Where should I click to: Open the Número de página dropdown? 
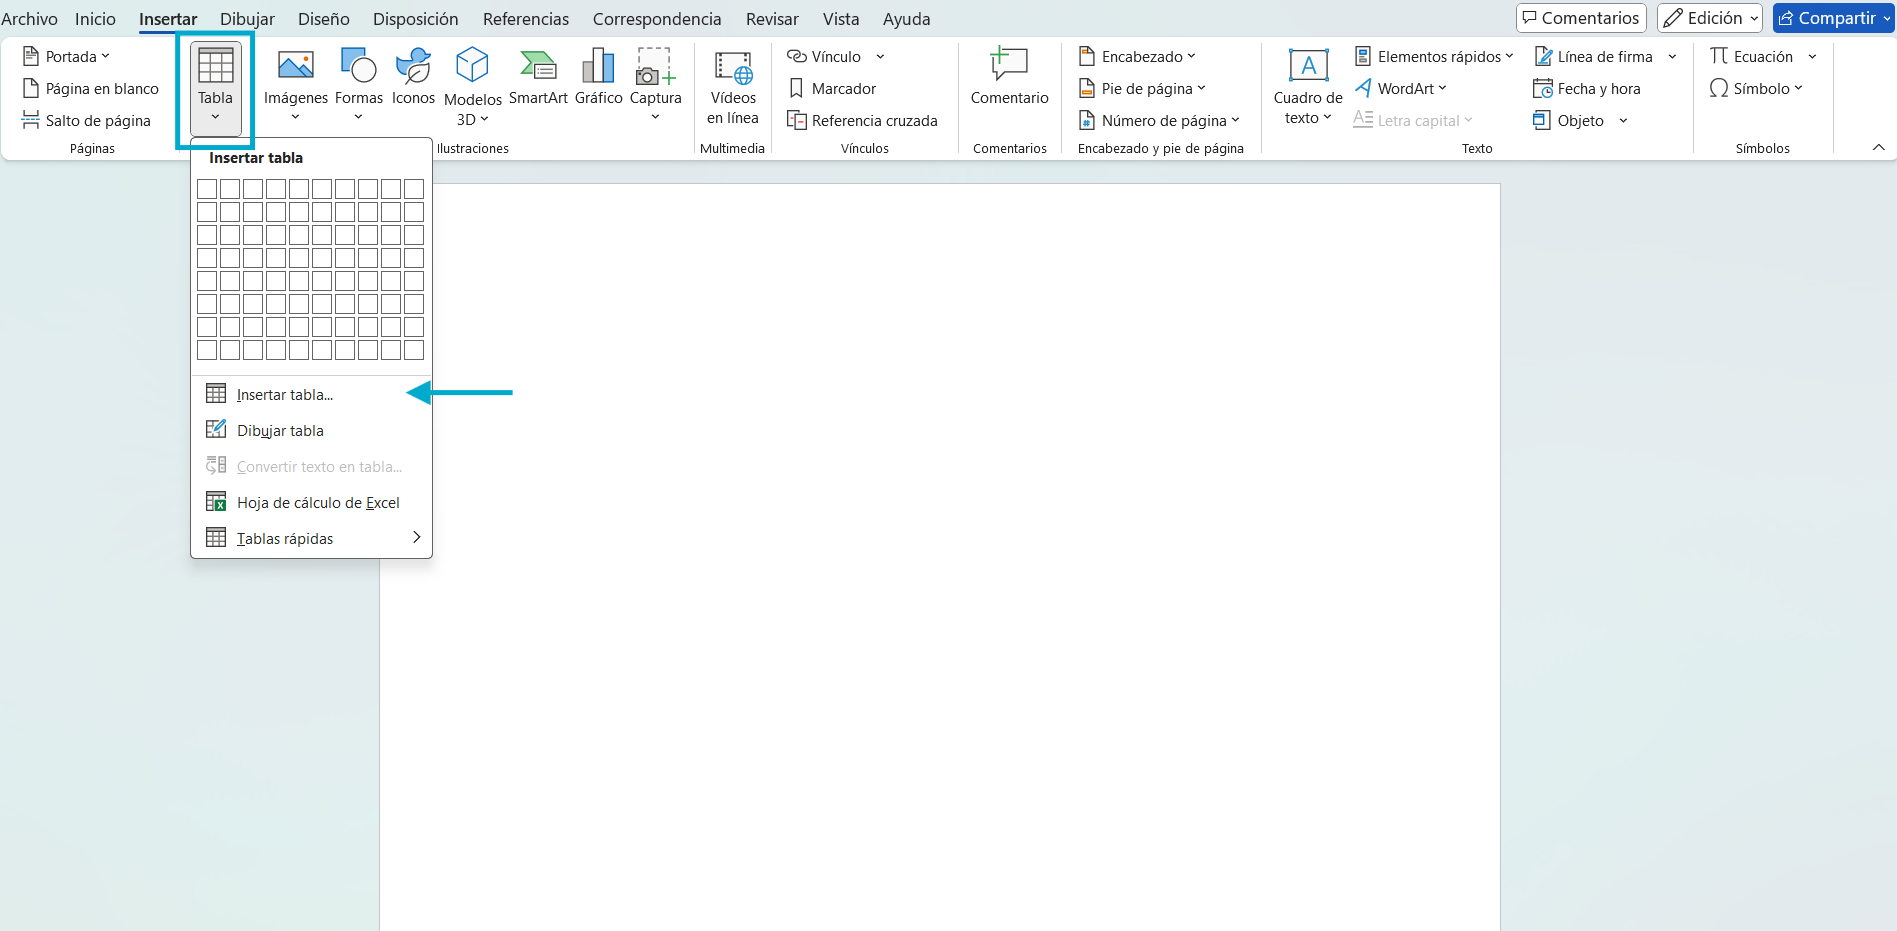coord(1159,121)
